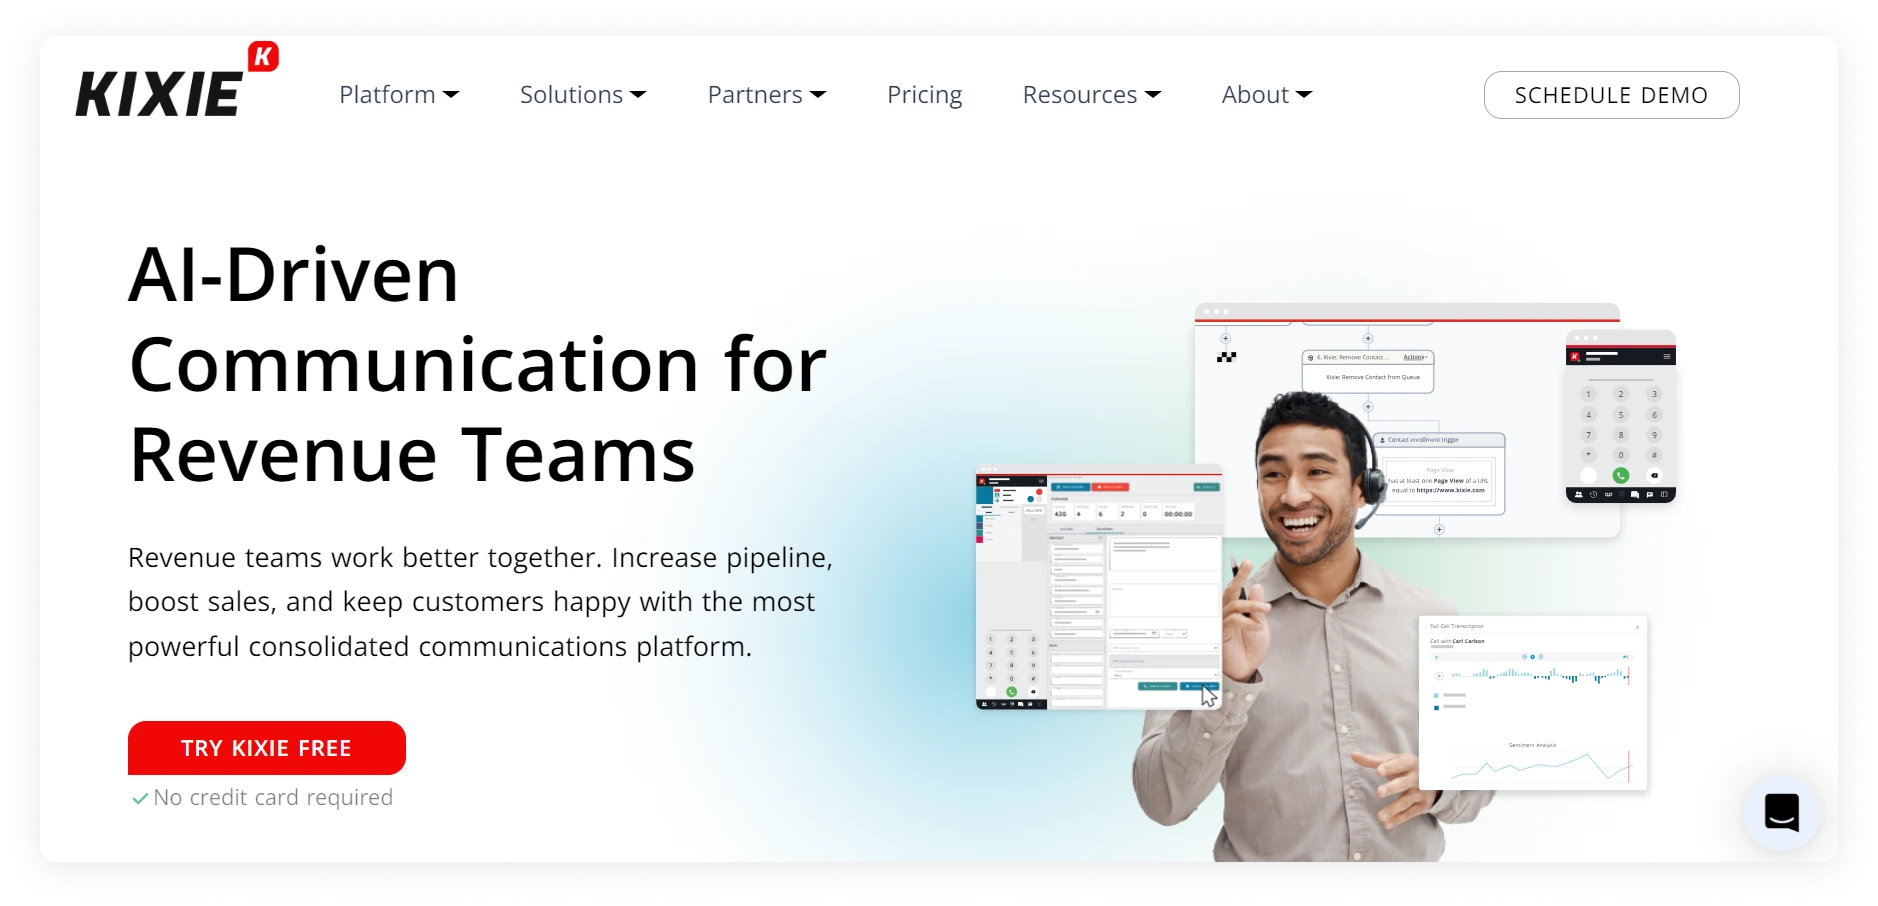Expand the Resources dropdown arrow
1878x906 pixels.
(1152, 95)
